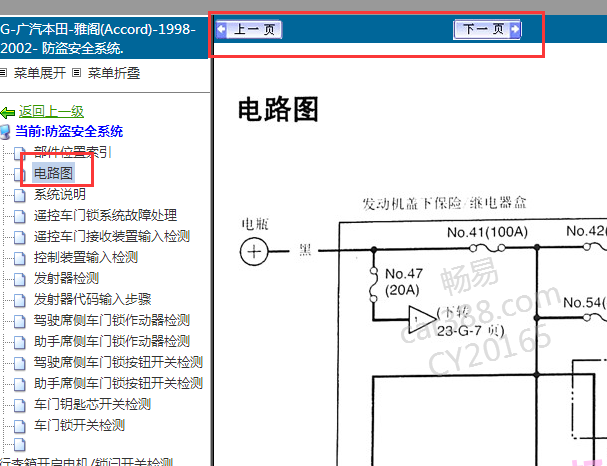Select 电路图 tree item

(x=53, y=173)
